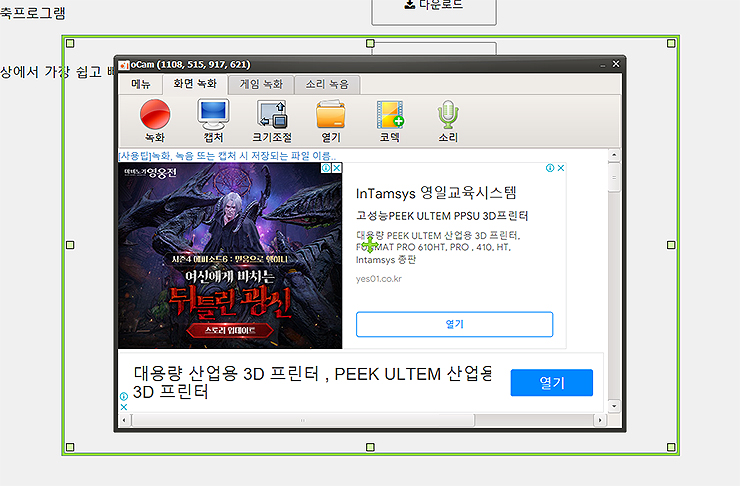740x486 pixels.
Task: Close the oCam window
Action: 616,64
